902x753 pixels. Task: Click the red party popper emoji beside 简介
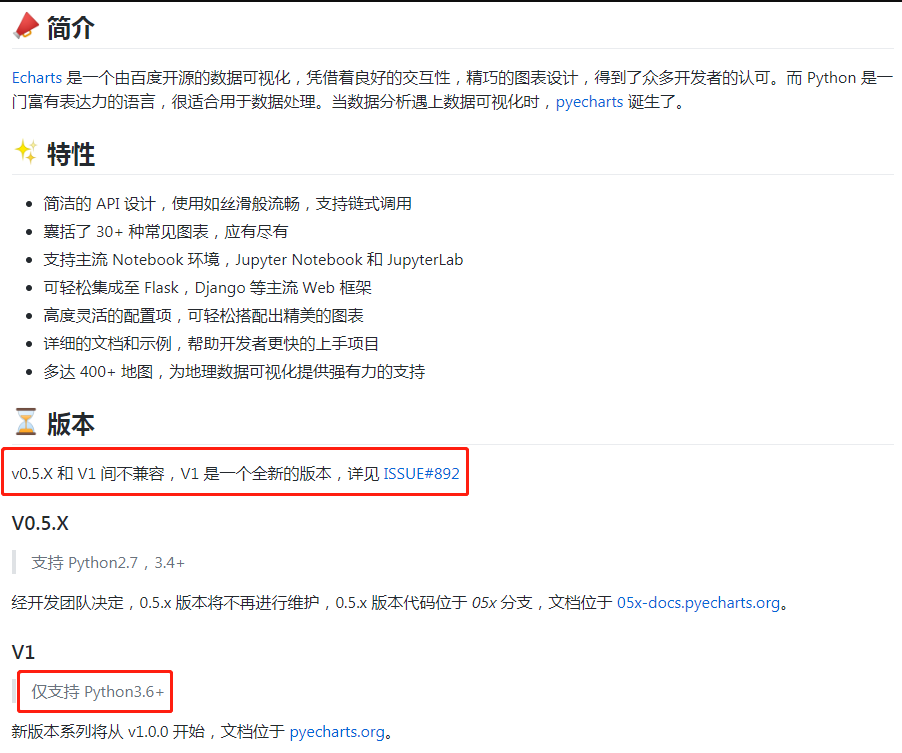point(25,26)
